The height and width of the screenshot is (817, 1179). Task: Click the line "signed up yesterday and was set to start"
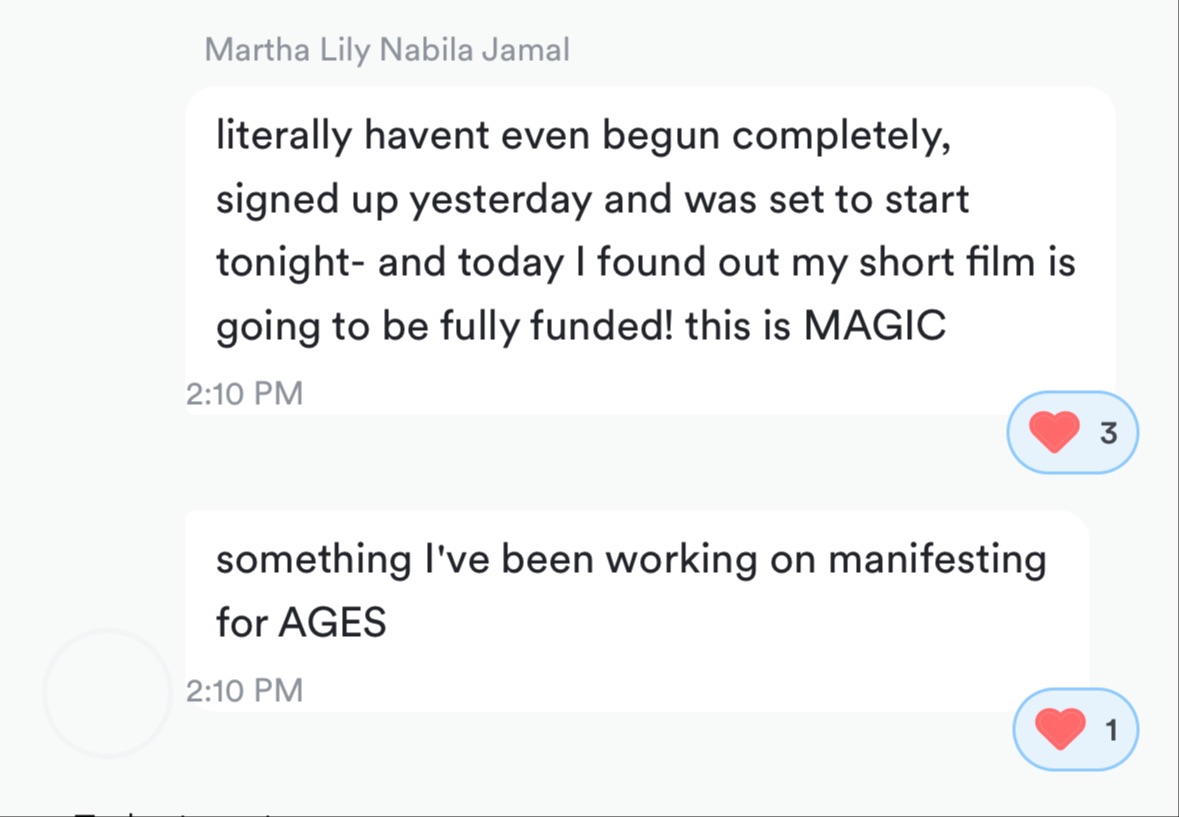592,199
